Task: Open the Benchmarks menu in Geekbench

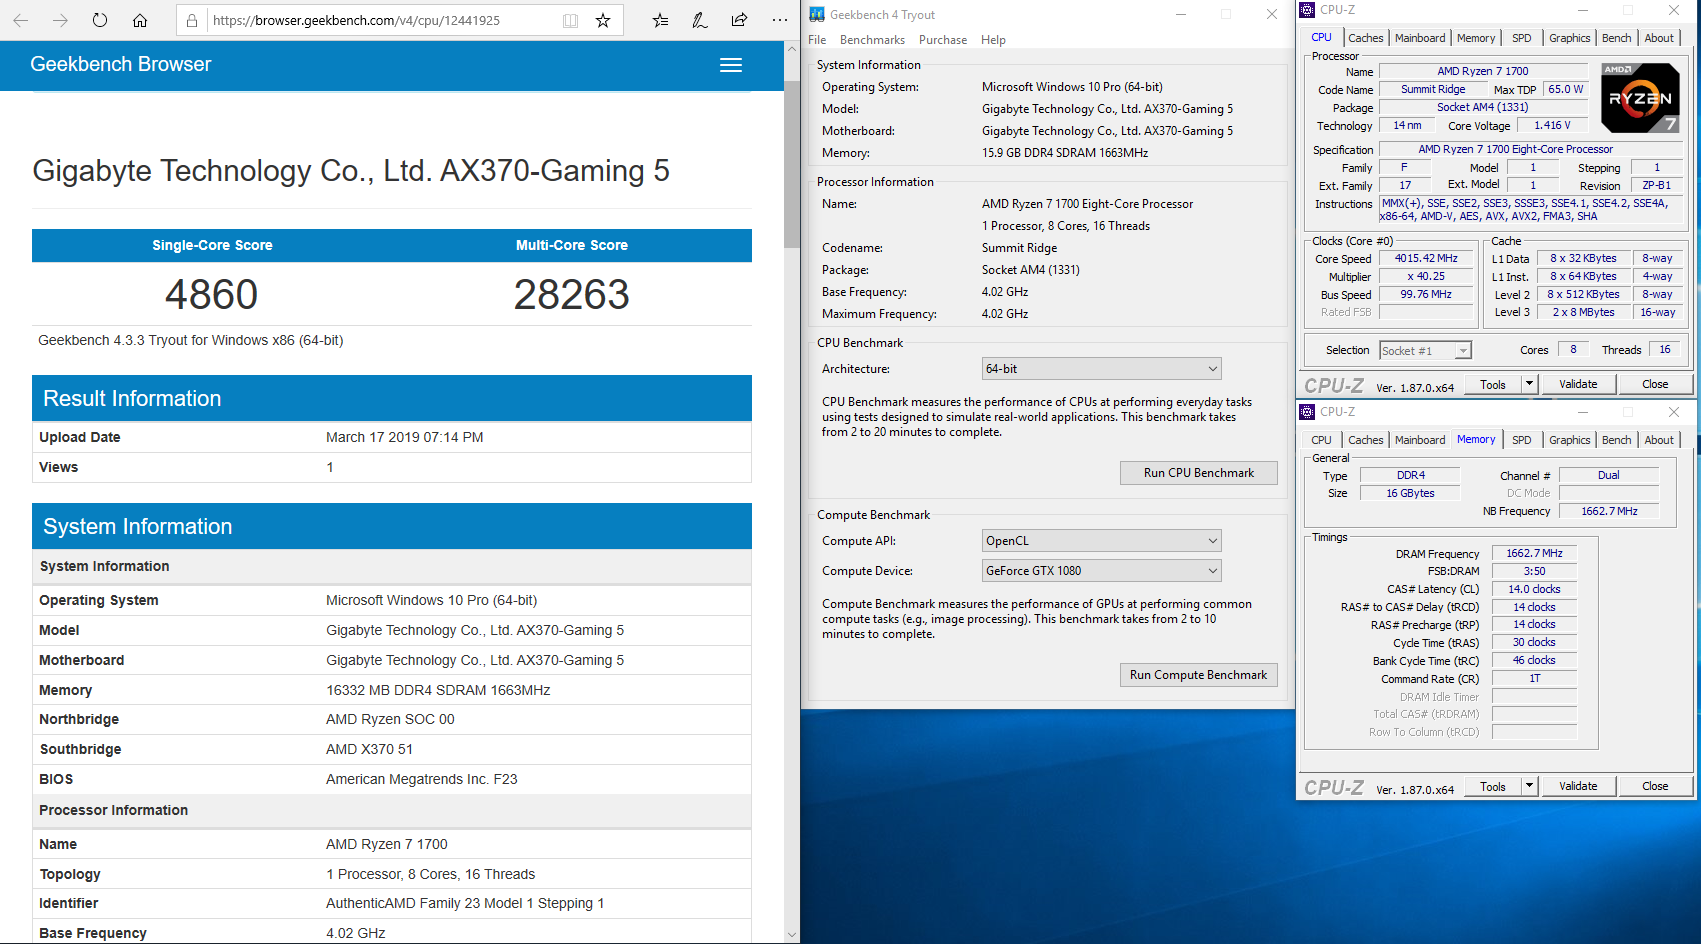Action: tap(872, 40)
